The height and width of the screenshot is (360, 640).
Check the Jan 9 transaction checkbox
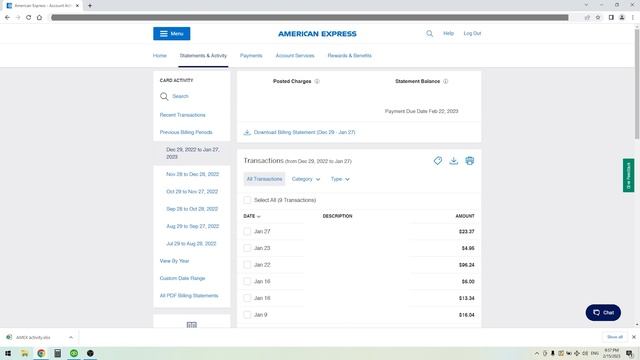[x=247, y=315]
